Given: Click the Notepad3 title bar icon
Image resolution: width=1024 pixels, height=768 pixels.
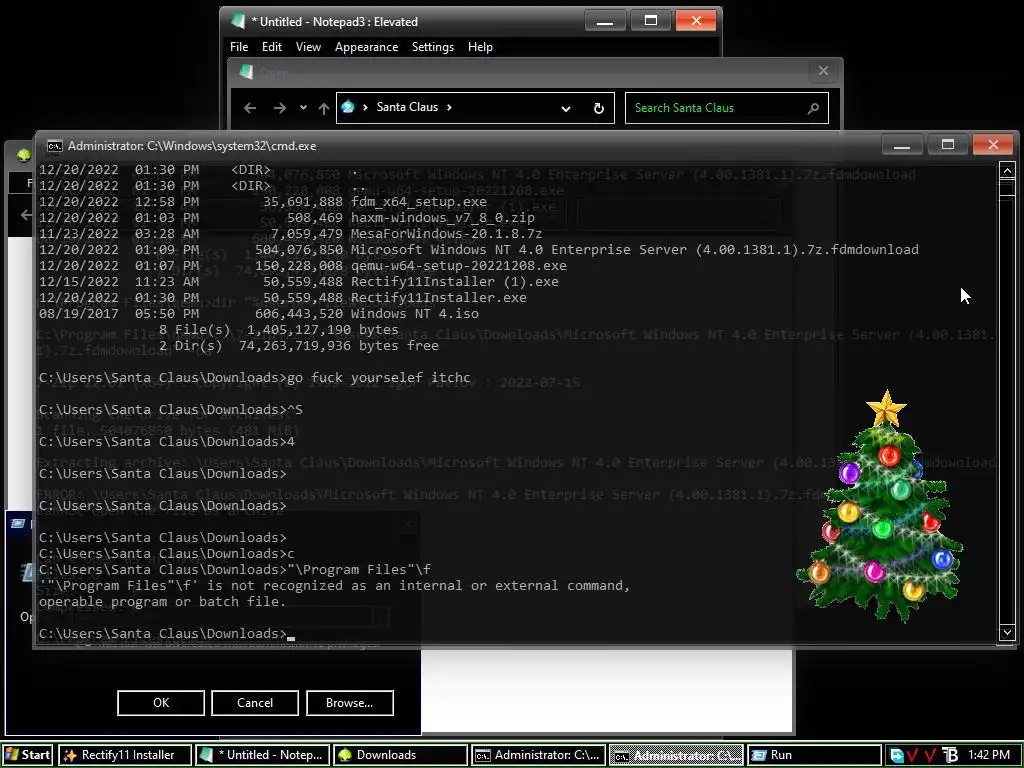Looking at the screenshot, I should [x=238, y=21].
